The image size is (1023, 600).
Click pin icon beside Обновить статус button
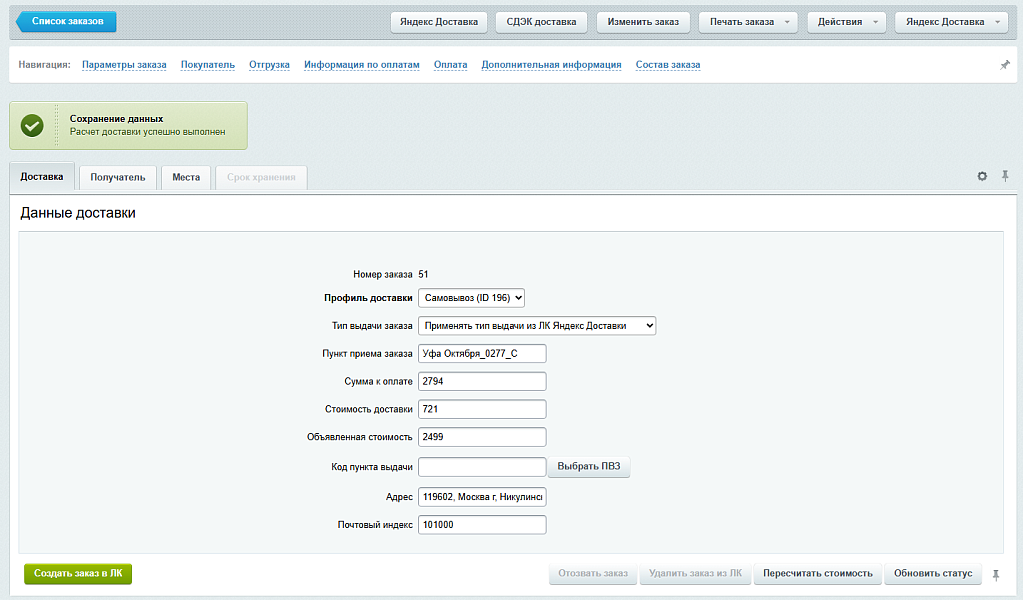tap(995, 574)
